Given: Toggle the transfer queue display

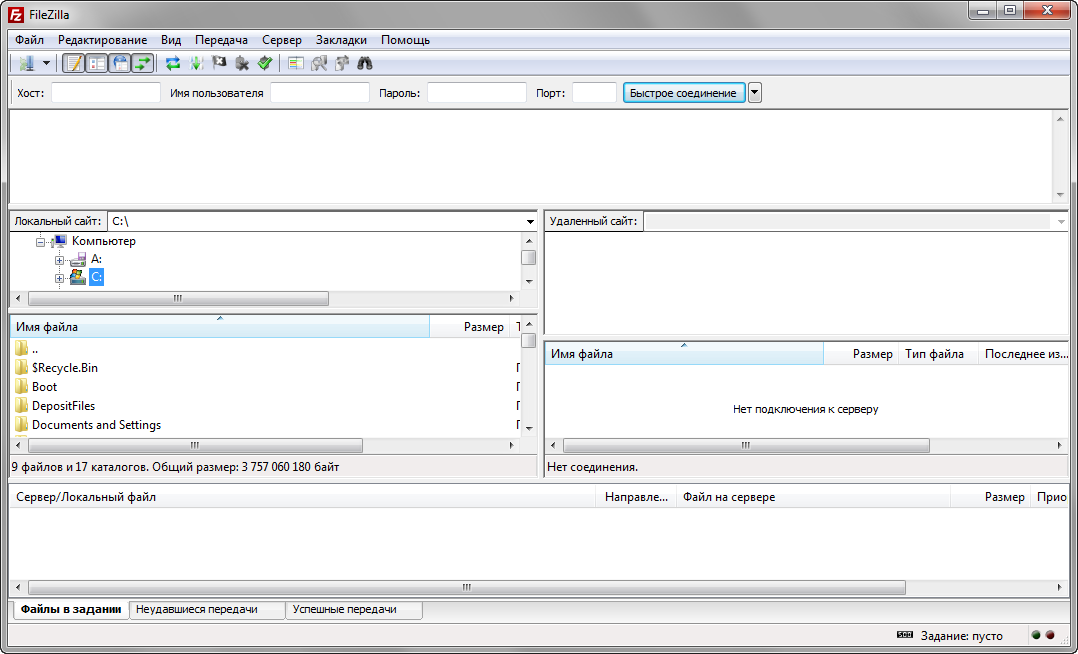Looking at the screenshot, I should point(142,63).
